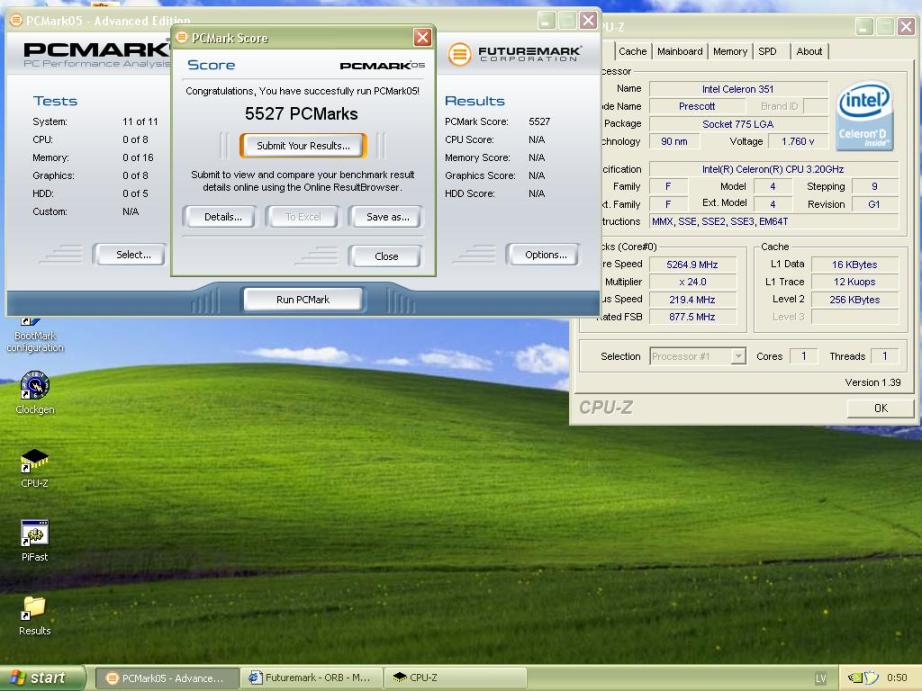Click the L1 Trace value 12 Kuops
This screenshot has width=922, height=691.
(854, 282)
